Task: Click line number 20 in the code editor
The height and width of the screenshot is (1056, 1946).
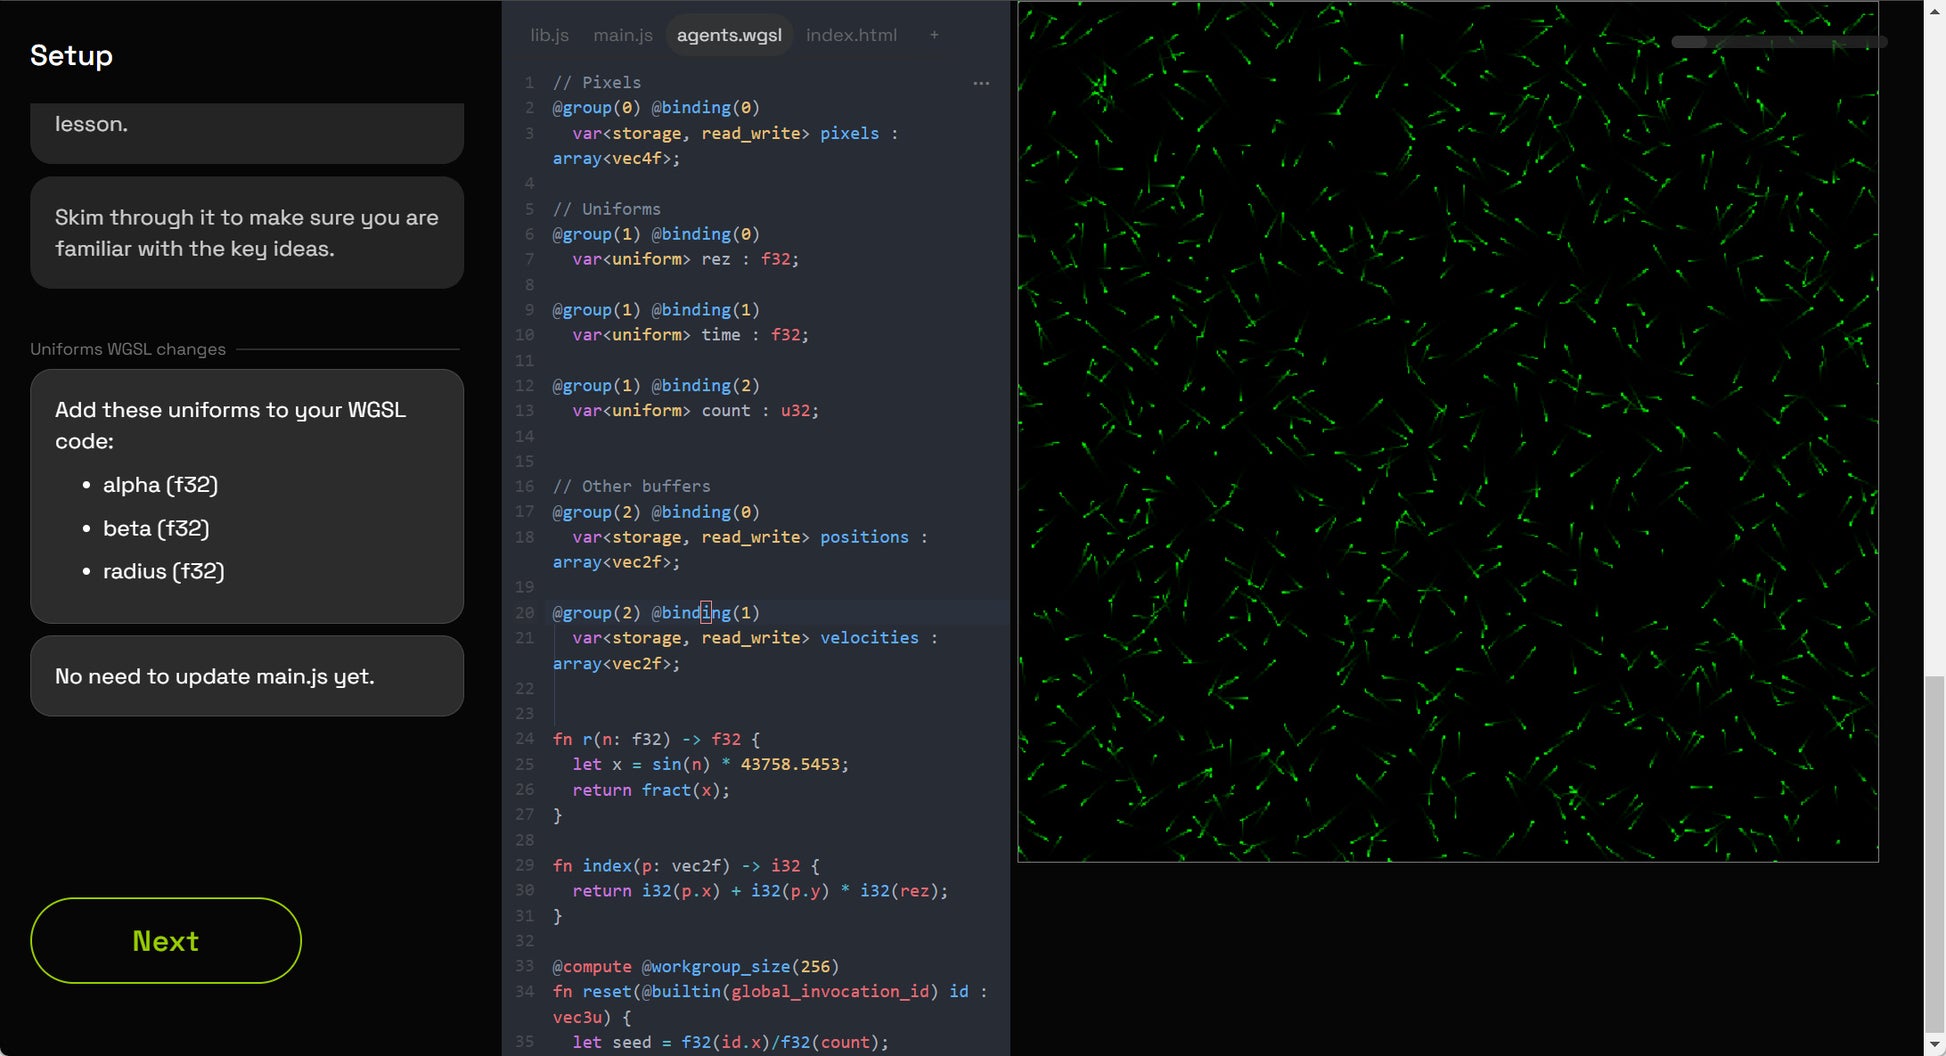Action: coord(524,612)
